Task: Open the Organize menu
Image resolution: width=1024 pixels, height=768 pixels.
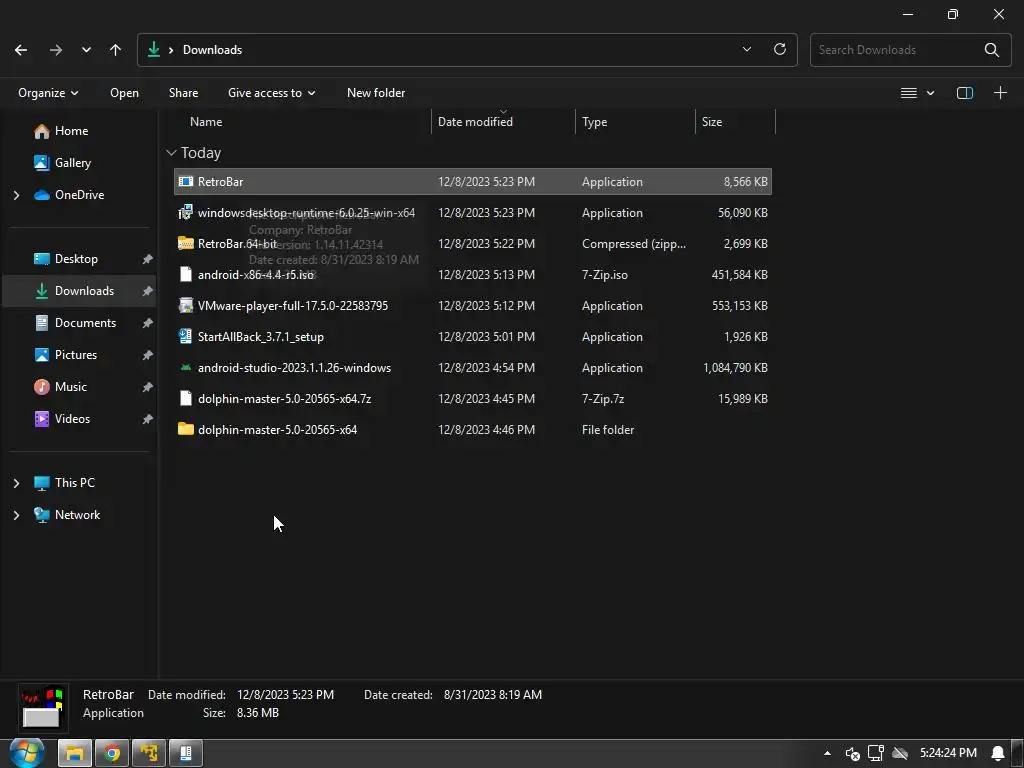Action: [48, 93]
